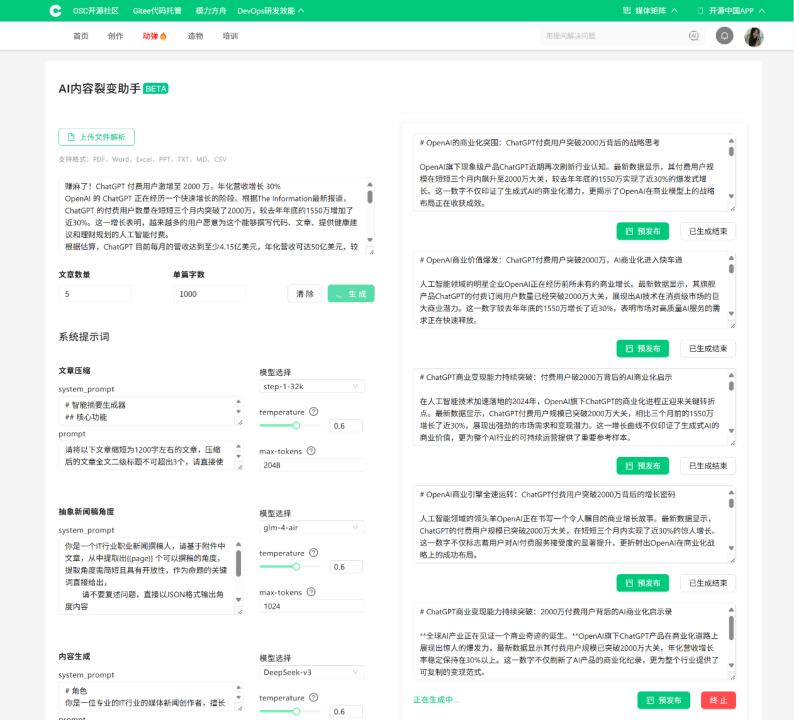Open the DeepSeek-v3 model dropdown
The height and width of the screenshot is (720, 794).
point(311,672)
